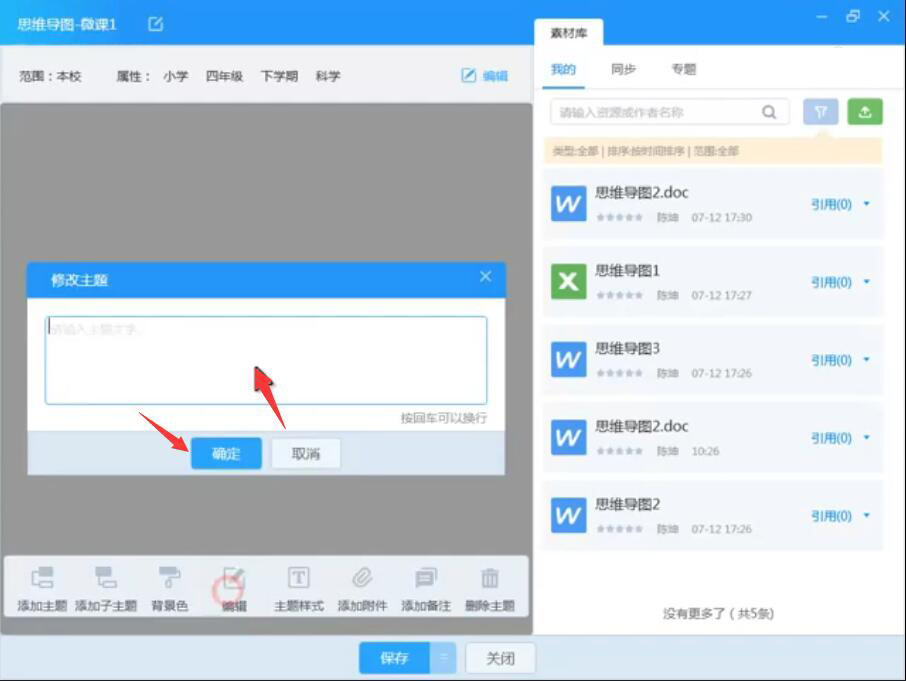Viewport: 906px width, 681px height.
Task: Open the Word icon of 思维导图2.doc dated 10:26
Action: point(569,437)
